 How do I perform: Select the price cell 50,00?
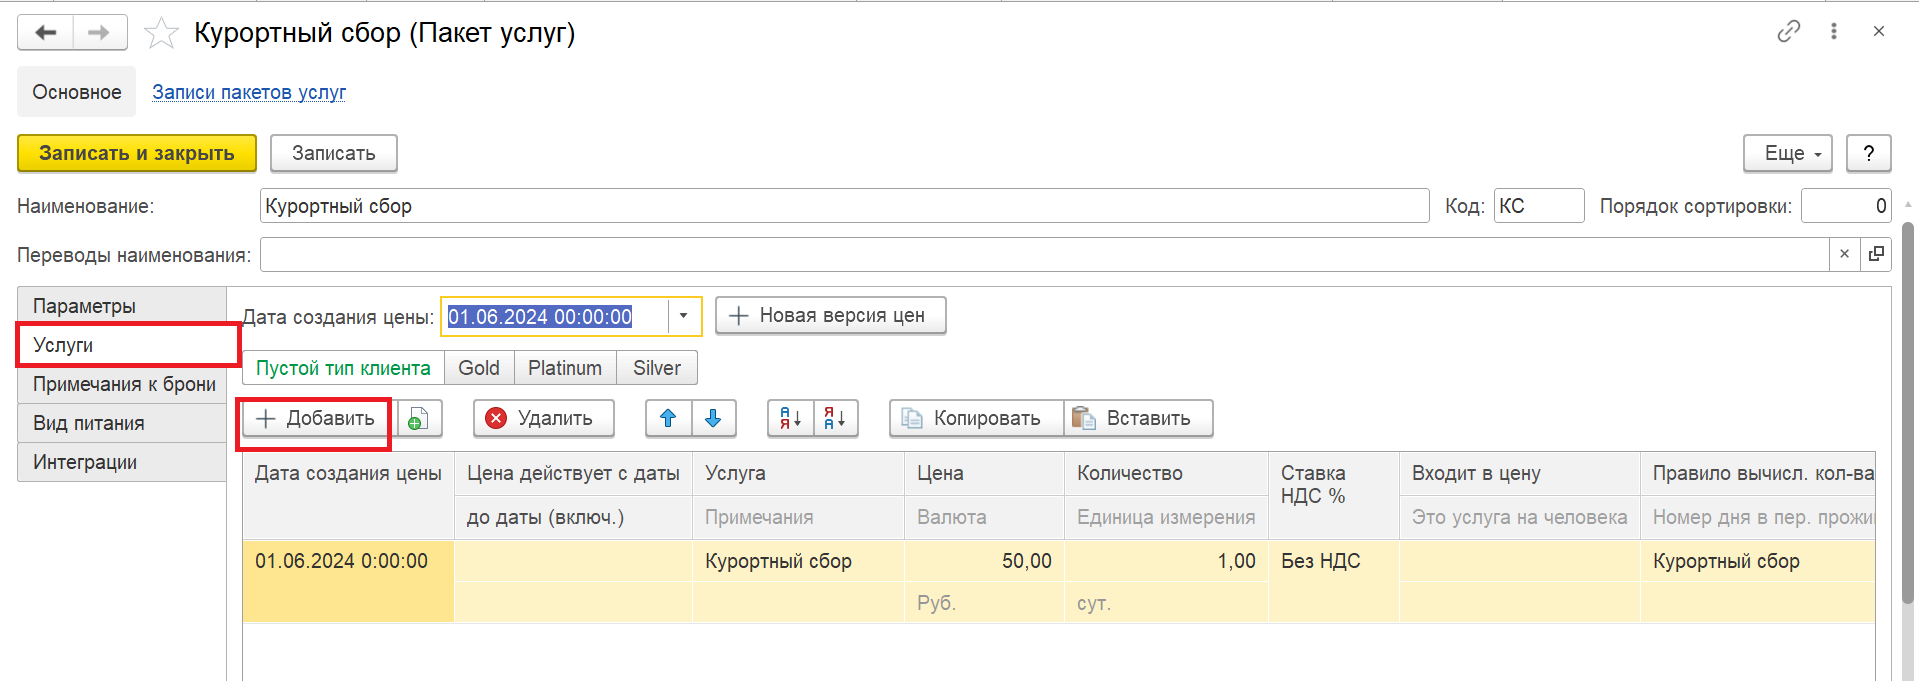[984, 561]
